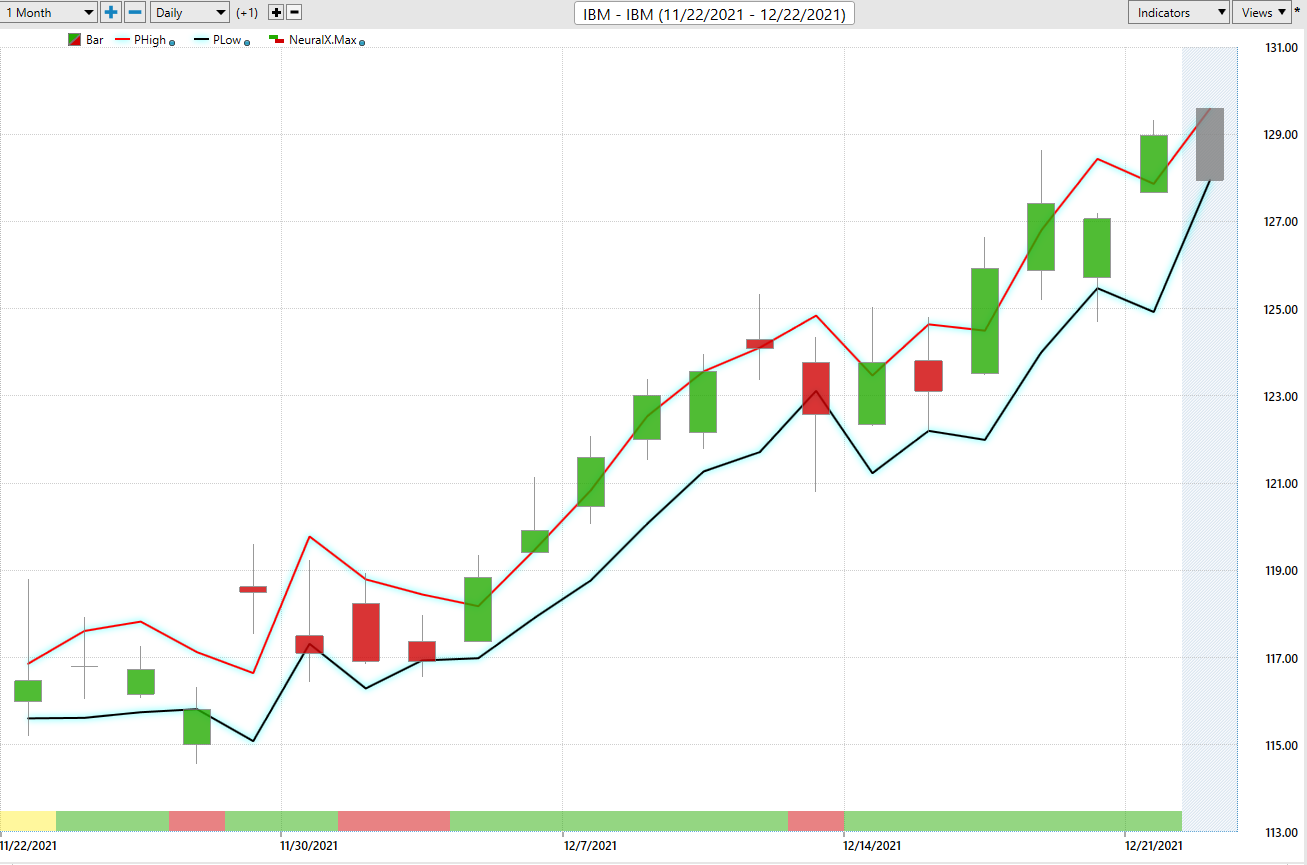This screenshot has width=1307, height=865.
Task: Click the 119.00 price axis label
Action: tap(1281, 571)
